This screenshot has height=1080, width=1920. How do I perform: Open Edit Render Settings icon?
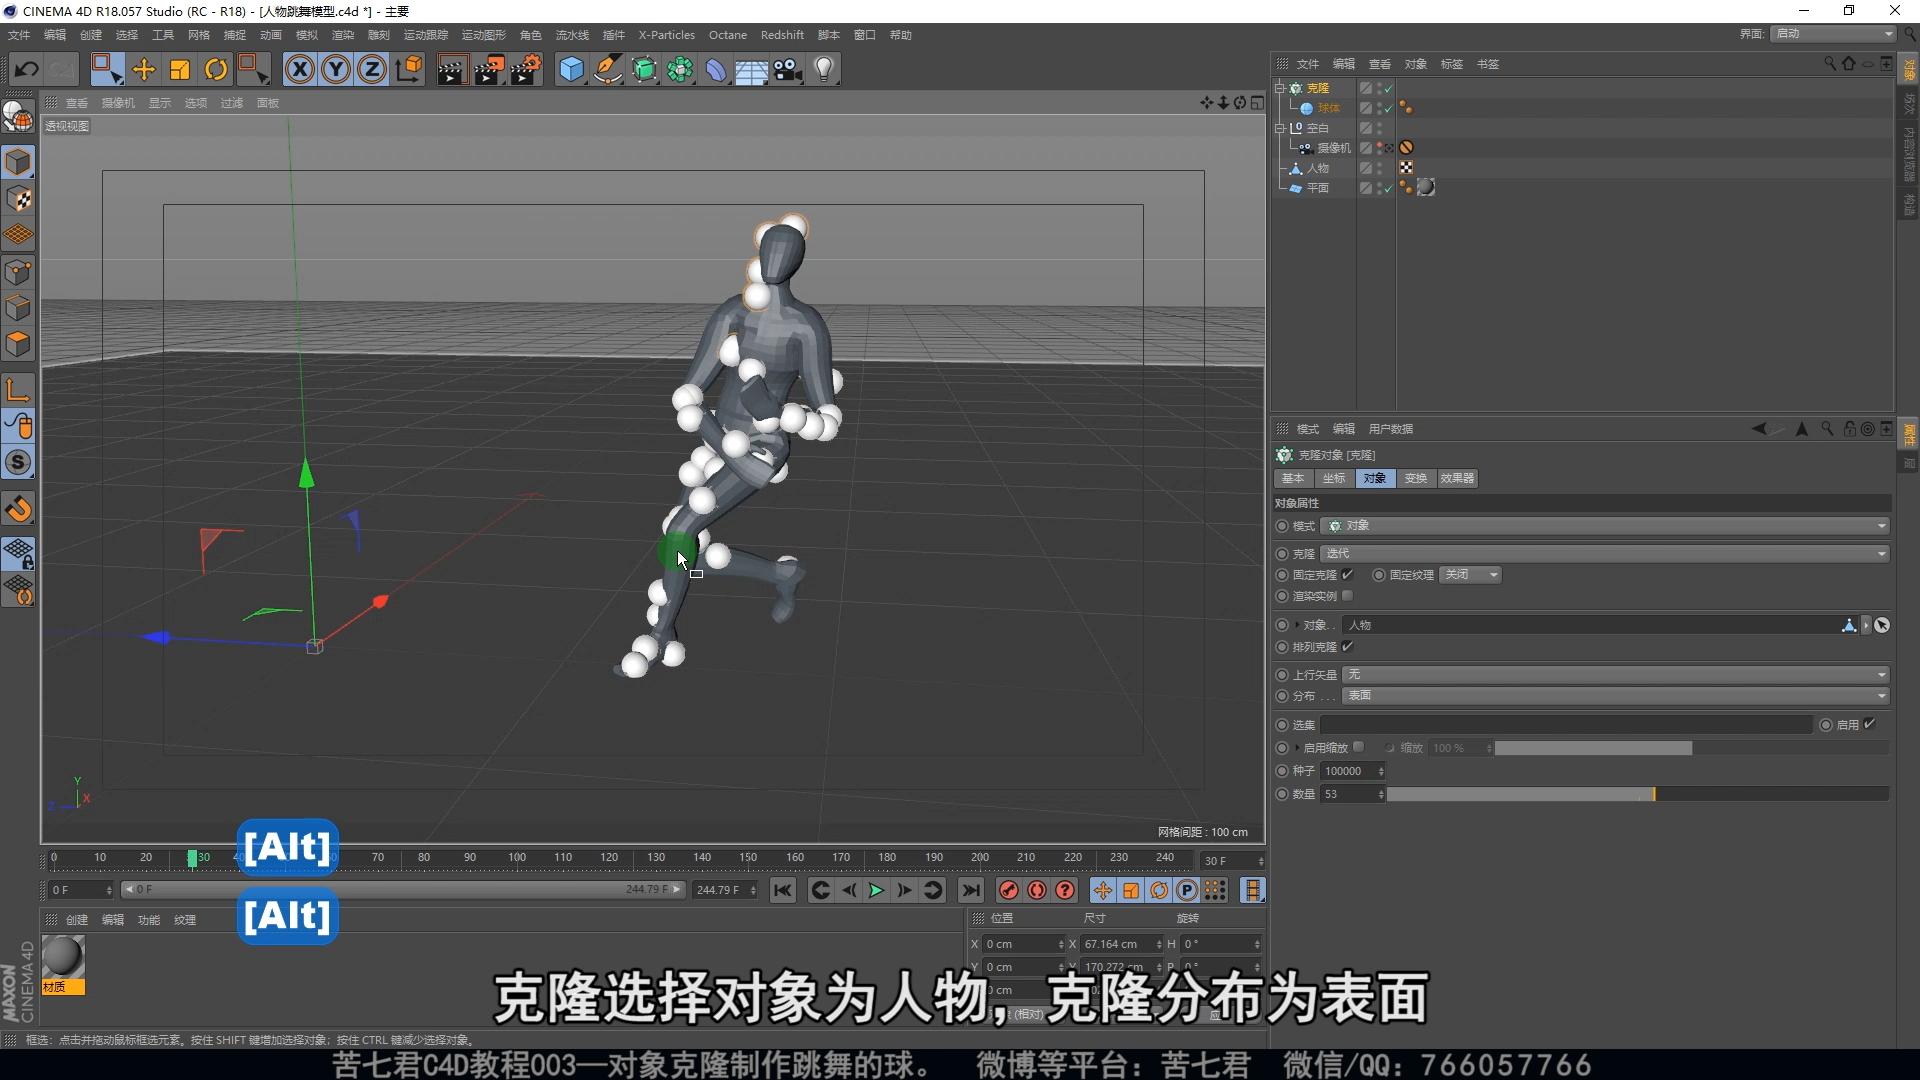coord(526,70)
